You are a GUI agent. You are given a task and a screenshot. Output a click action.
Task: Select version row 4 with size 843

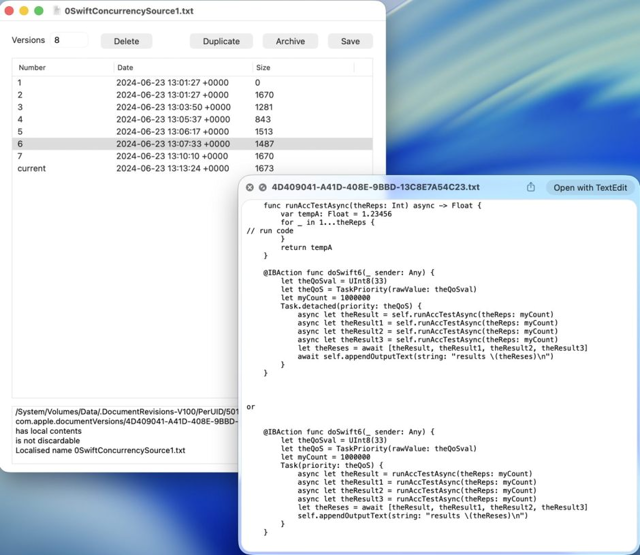[192, 119]
